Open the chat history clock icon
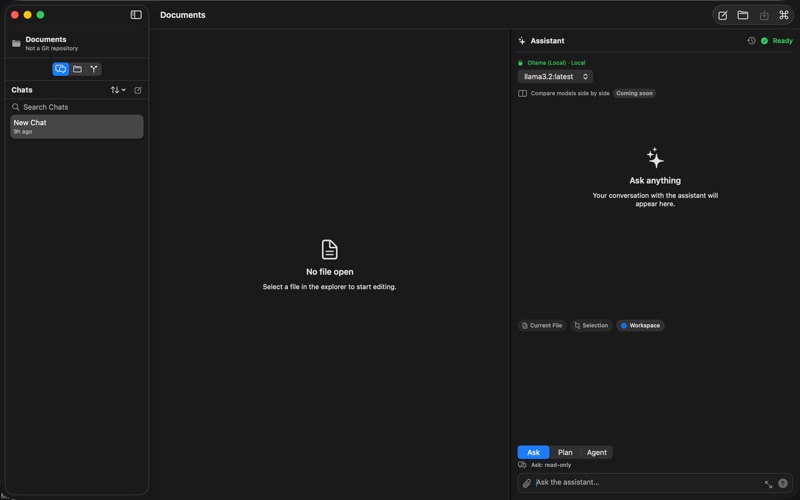The height and width of the screenshot is (500, 800). tap(752, 41)
